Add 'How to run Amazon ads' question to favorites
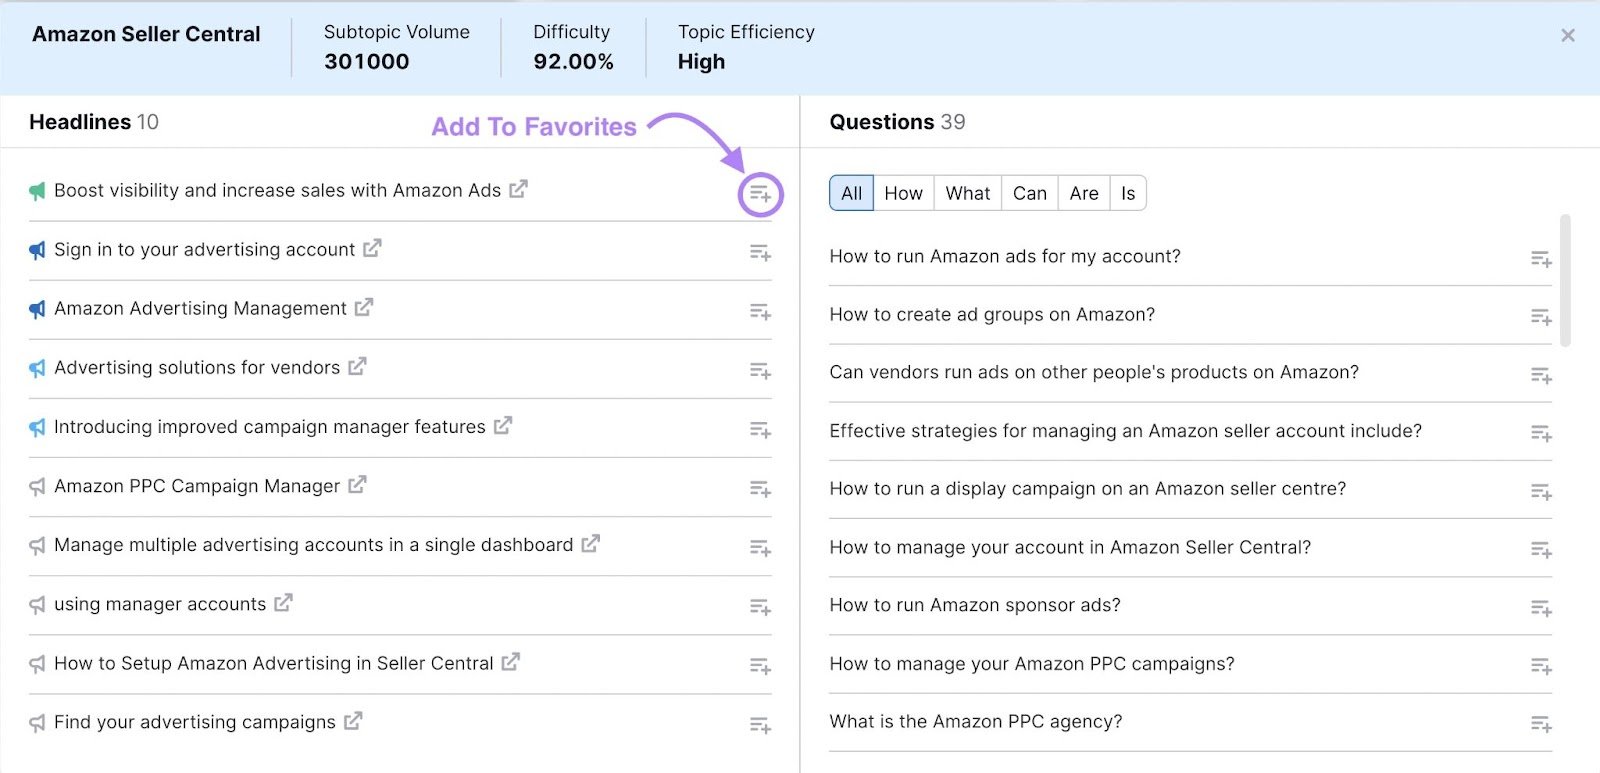Screen dimensions: 1600x773 point(1540,260)
